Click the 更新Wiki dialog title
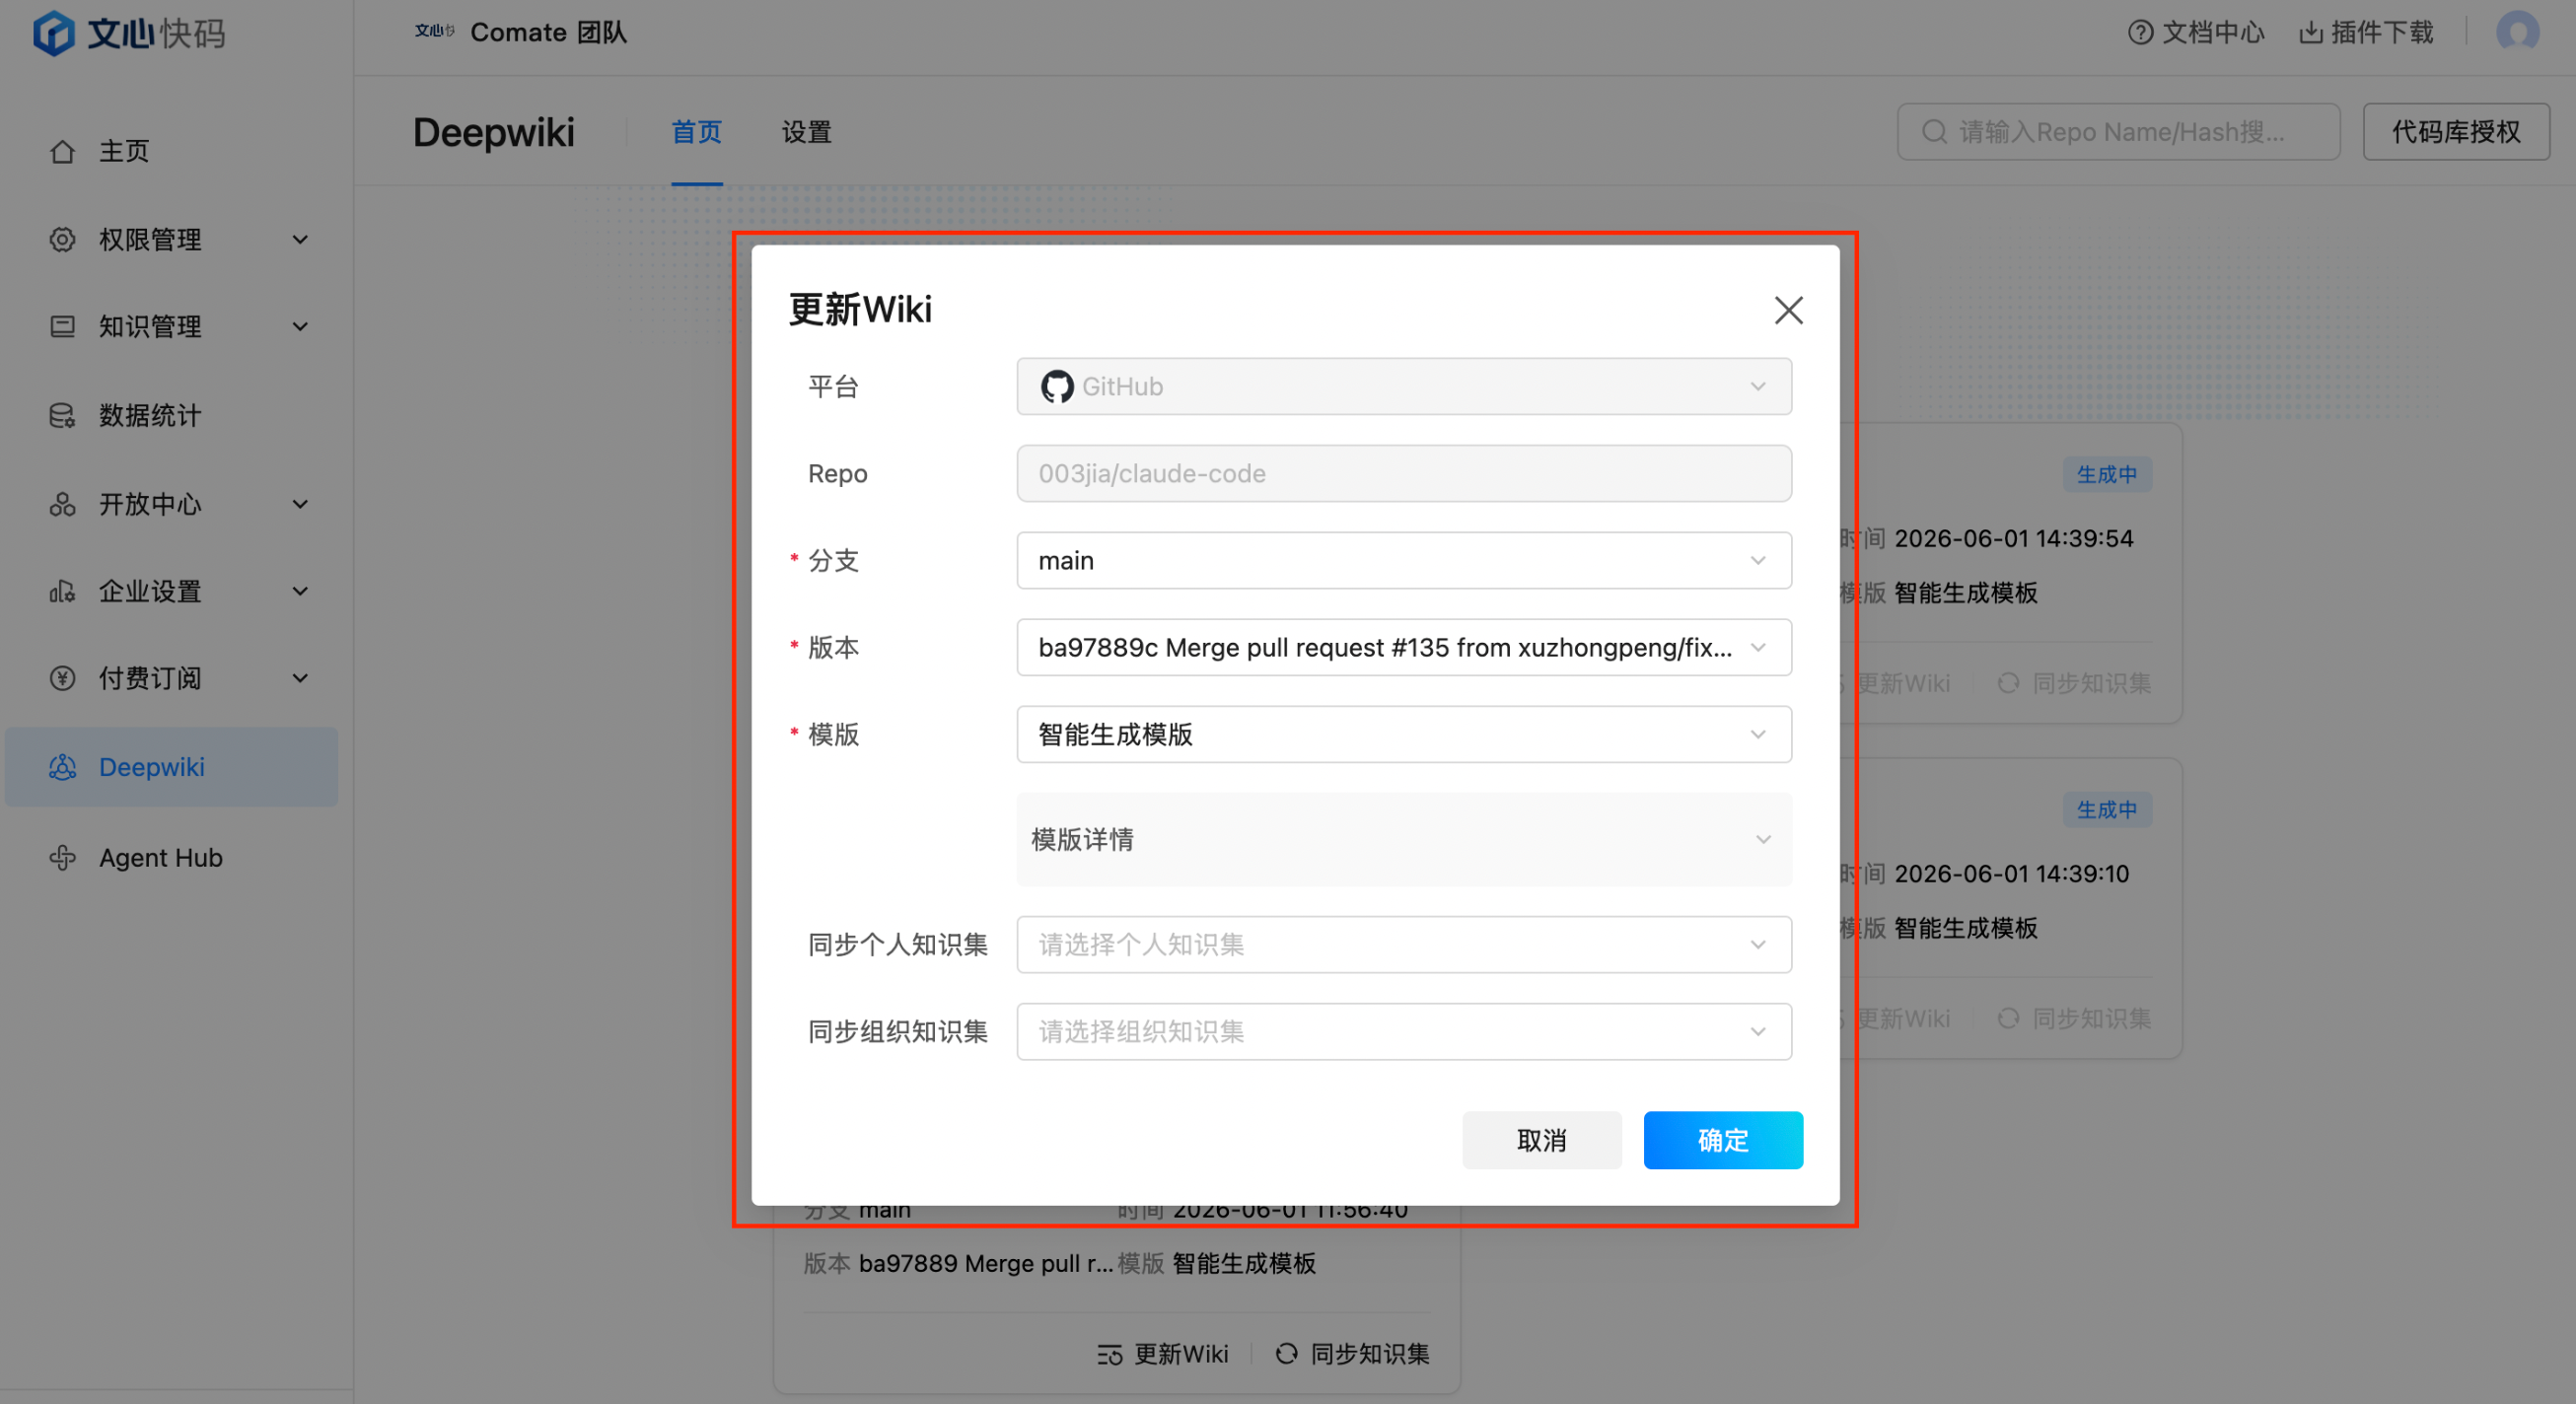 (x=860, y=310)
